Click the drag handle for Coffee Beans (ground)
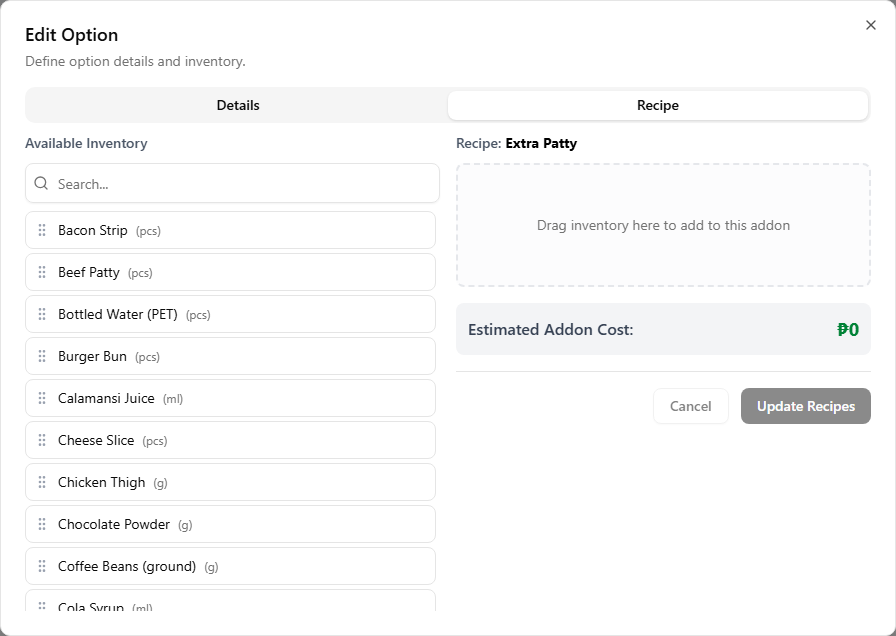Screen dimensions: 896x636 pyautogui.click(x=42, y=566)
